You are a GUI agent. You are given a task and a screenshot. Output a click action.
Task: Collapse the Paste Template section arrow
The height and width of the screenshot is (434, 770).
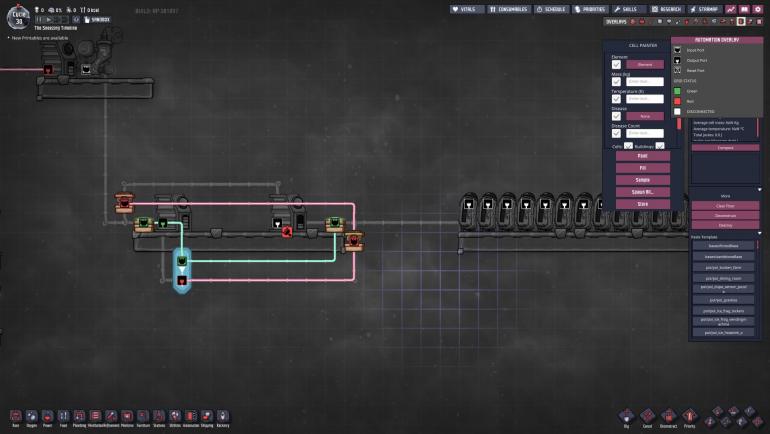(x=759, y=233)
